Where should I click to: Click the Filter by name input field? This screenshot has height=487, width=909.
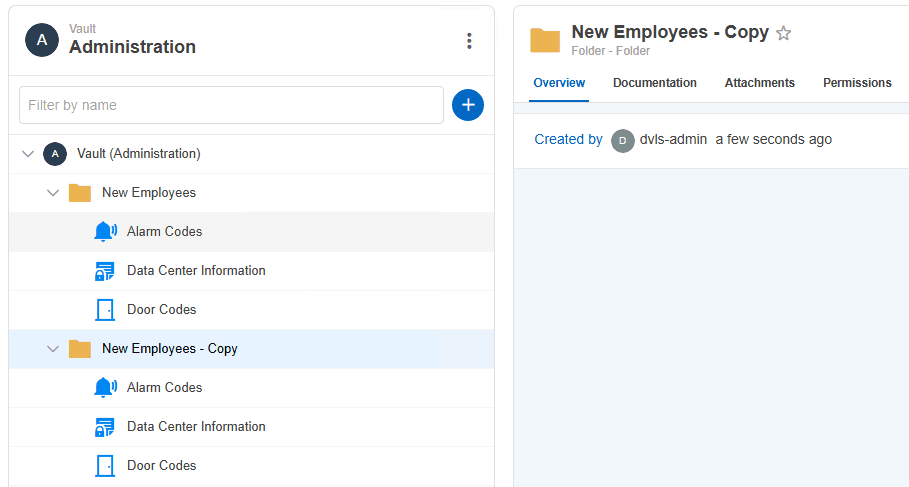point(231,105)
